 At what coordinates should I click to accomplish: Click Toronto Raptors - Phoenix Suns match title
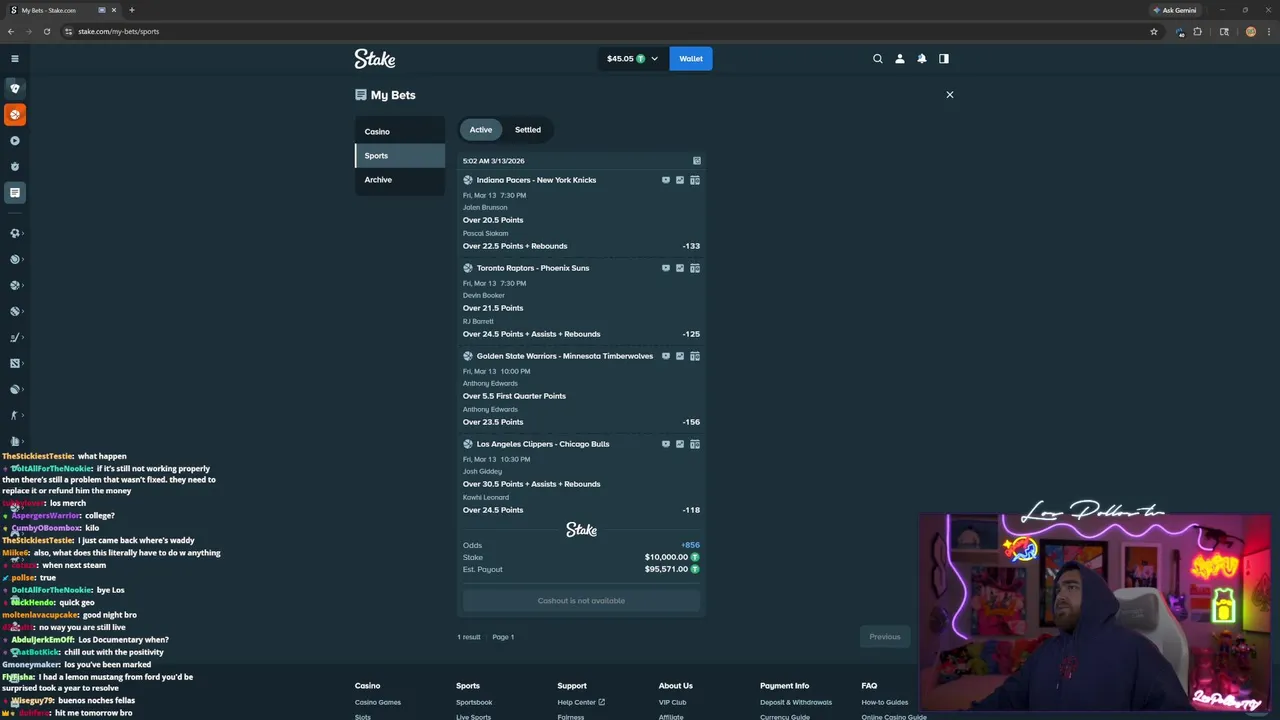click(x=533, y=268)
